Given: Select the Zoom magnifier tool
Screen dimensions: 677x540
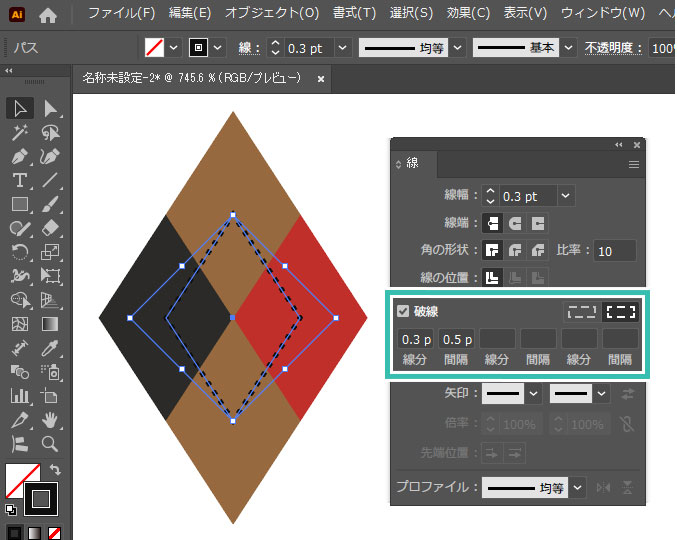Looking at the screenshot, I should coord(50,445).
